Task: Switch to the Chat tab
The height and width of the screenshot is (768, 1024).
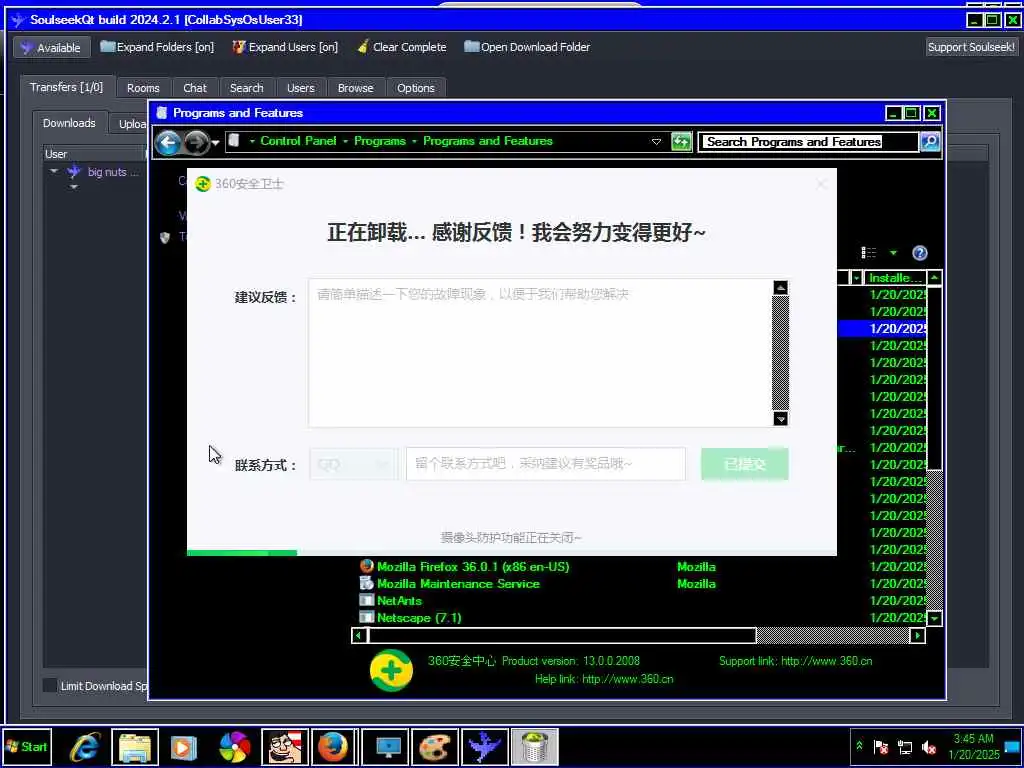Action: point(195,88)
